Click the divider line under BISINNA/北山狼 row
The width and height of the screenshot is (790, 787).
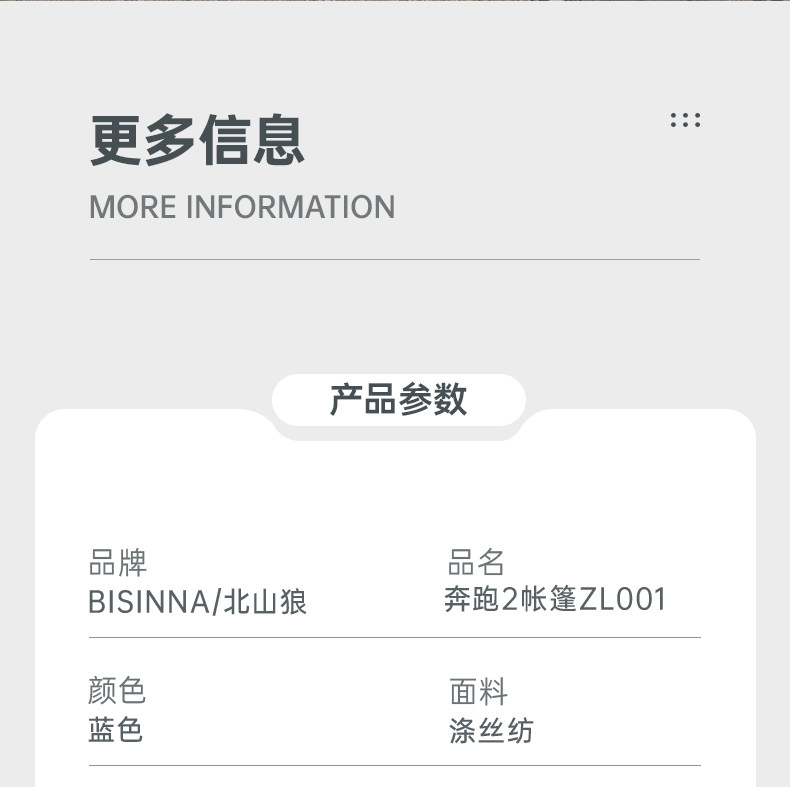(x=394, y=637)
